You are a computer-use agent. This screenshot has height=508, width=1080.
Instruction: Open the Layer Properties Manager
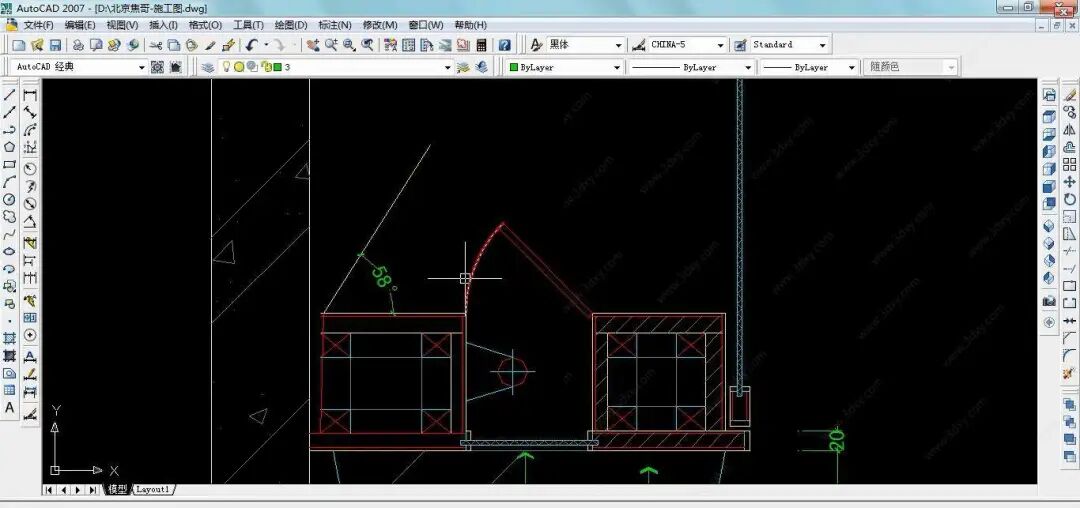tap(207, 67)
